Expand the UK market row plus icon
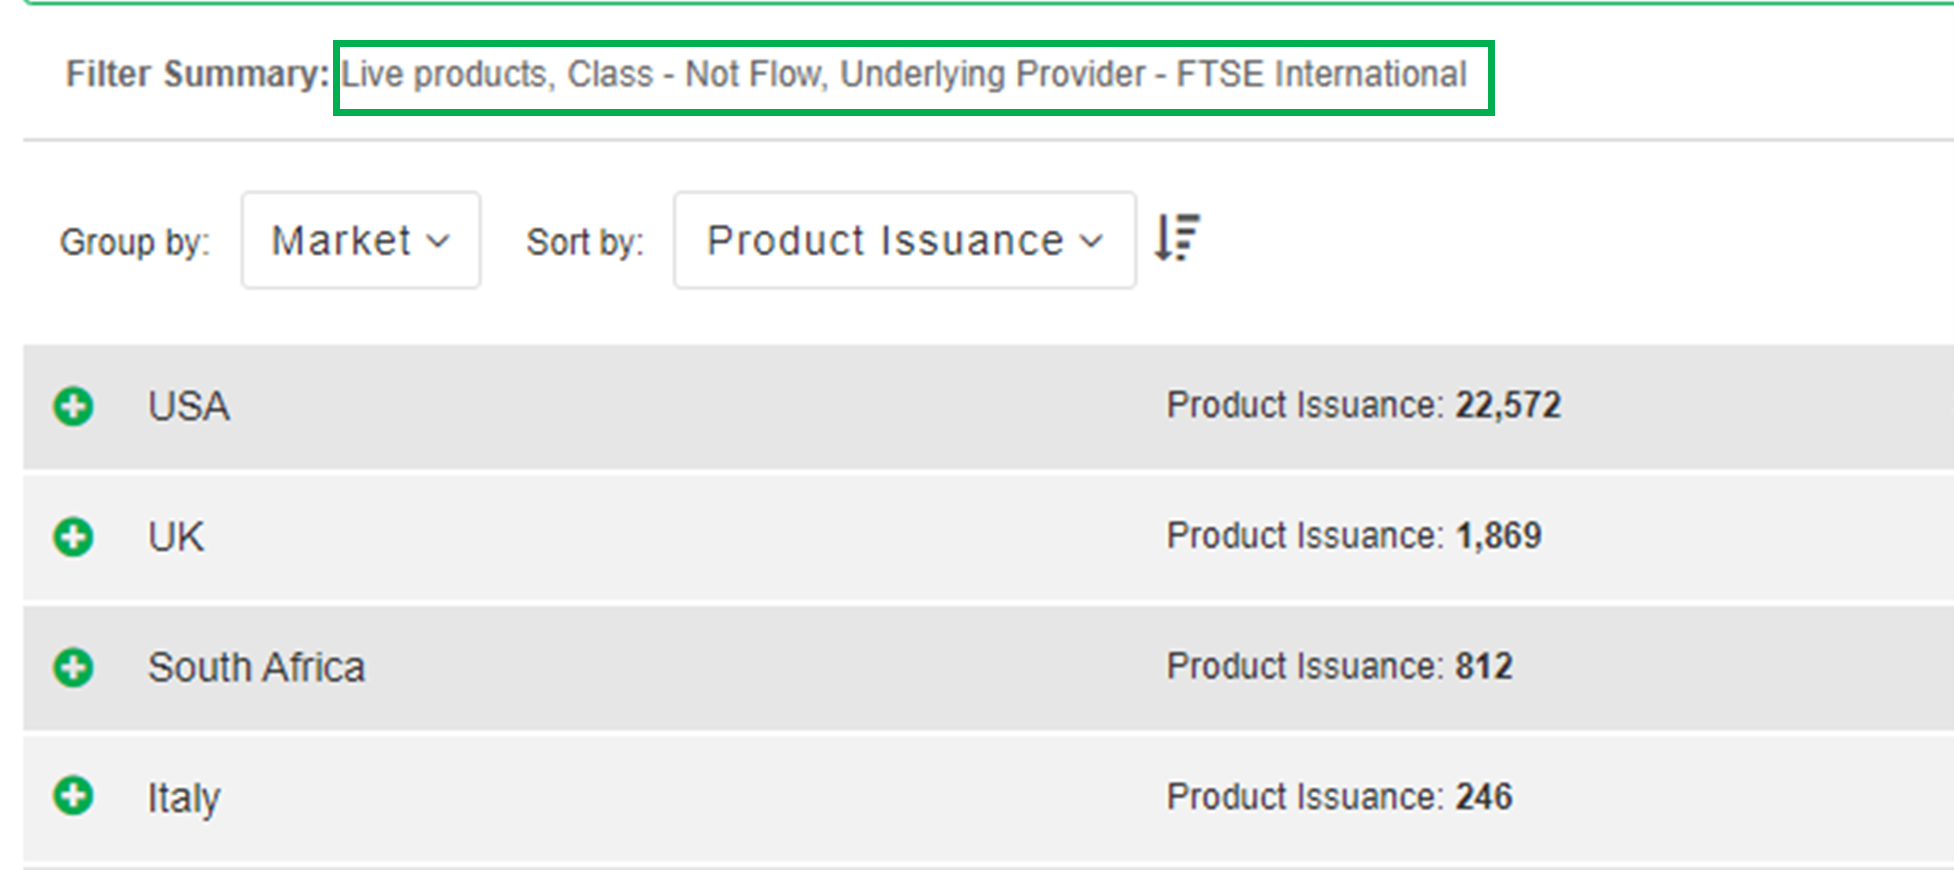This screenshot has height=870, width=1954. tap(73, 537)
